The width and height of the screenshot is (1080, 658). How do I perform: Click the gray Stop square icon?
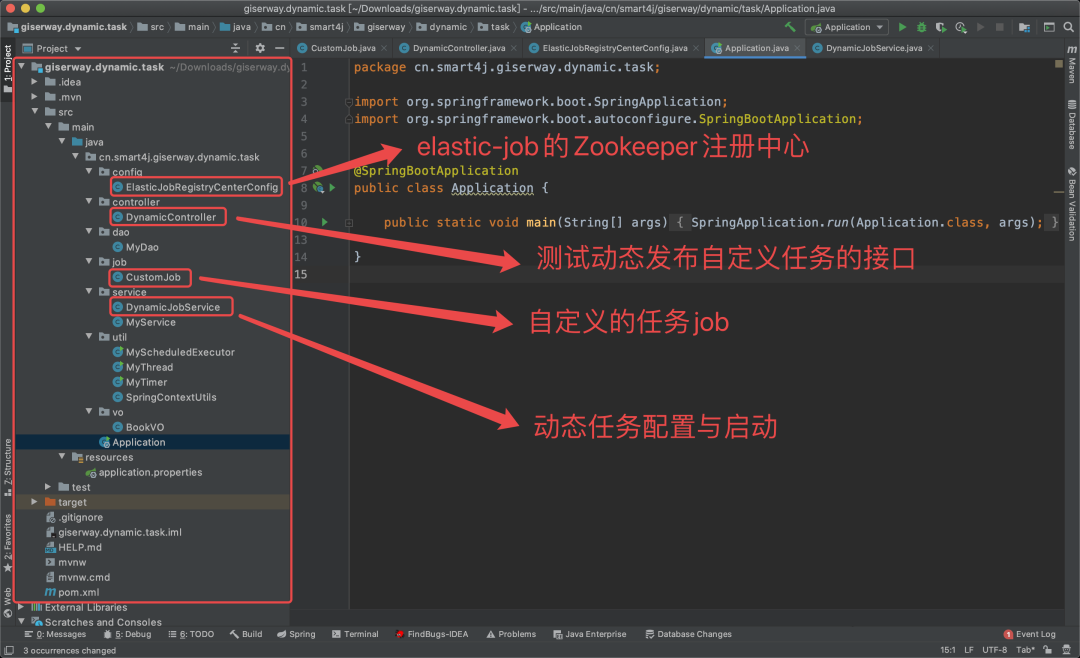pyautogui.click(x=999, y=27)
